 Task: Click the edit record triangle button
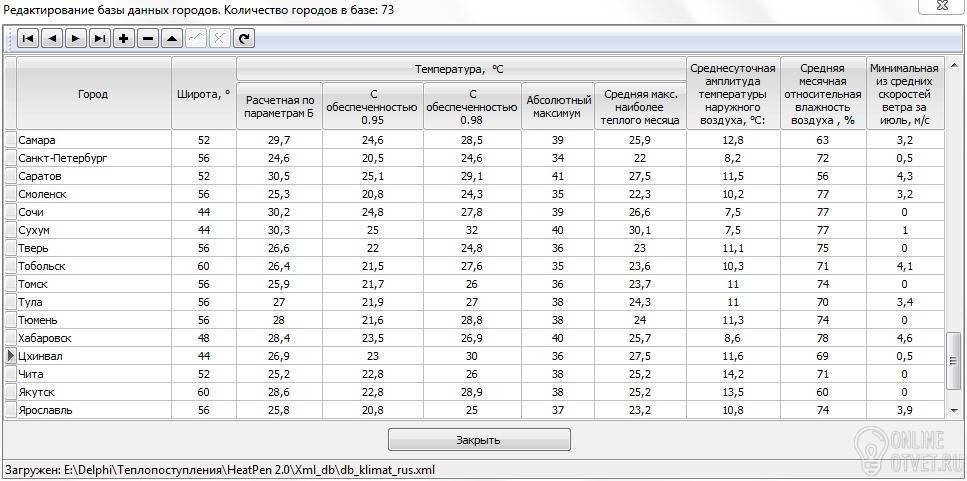[172, 39]
